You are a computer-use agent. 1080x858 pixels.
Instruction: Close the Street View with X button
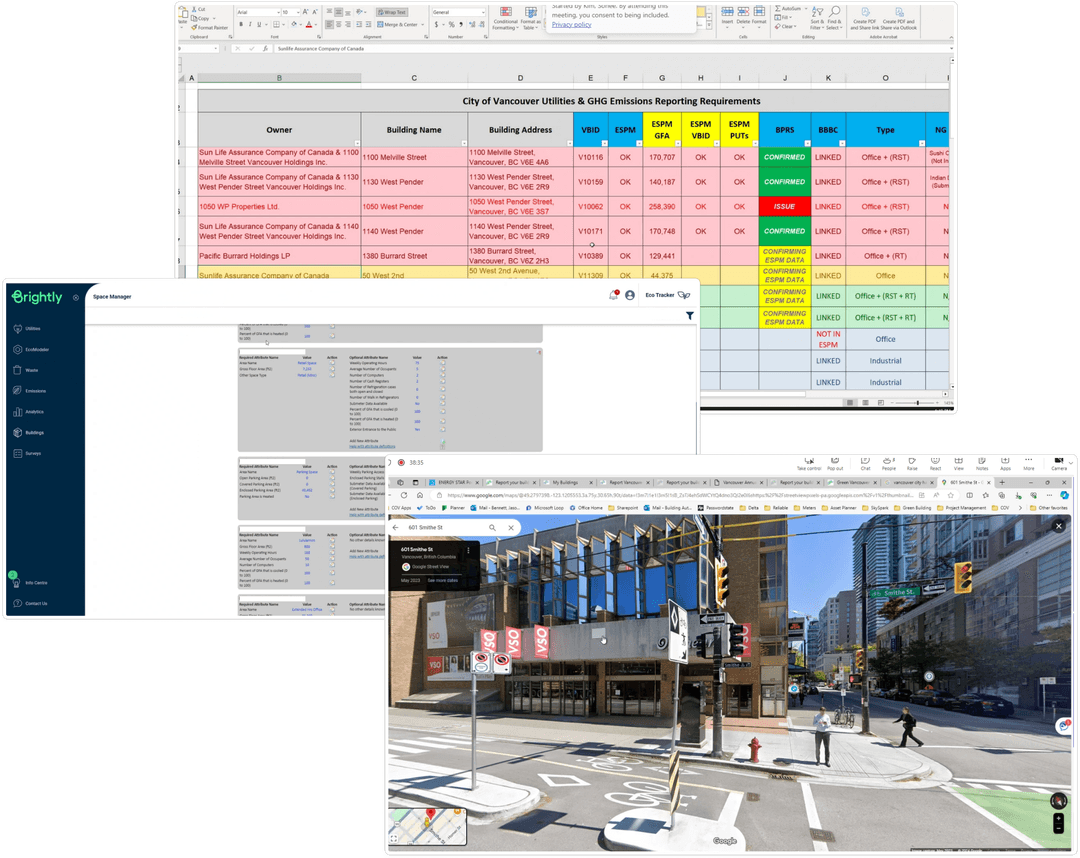point(1059,526)
